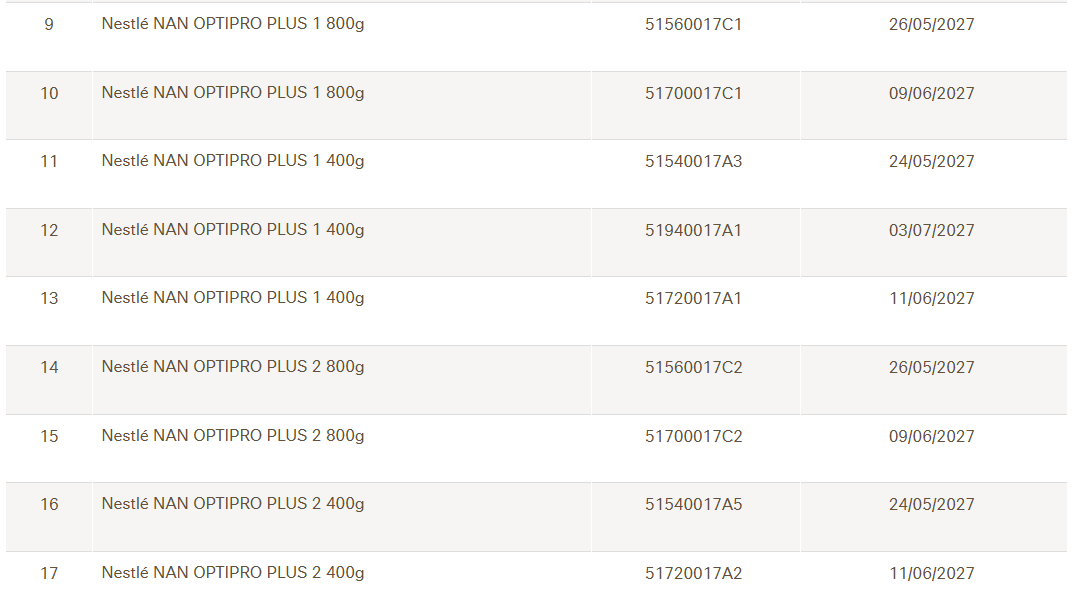The height and width of the screenshot is (597, 1073).
Task: Select batch number 51700017C1
Action: [x=693, y=94]
